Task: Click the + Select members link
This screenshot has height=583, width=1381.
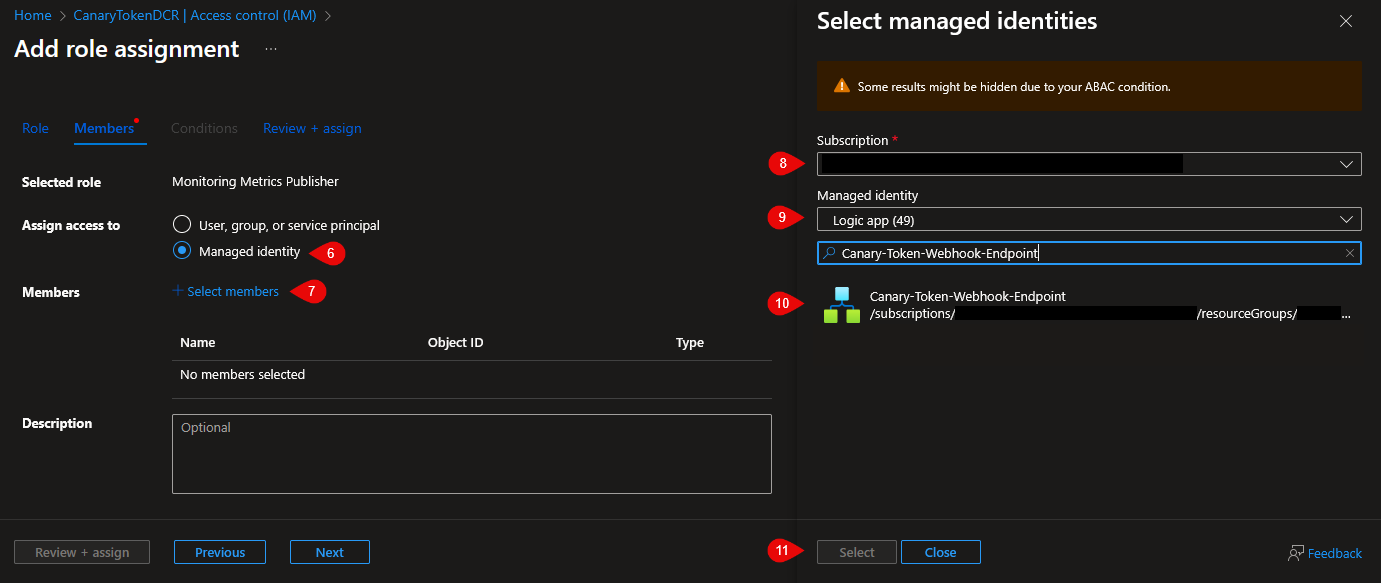Action: 226,291
